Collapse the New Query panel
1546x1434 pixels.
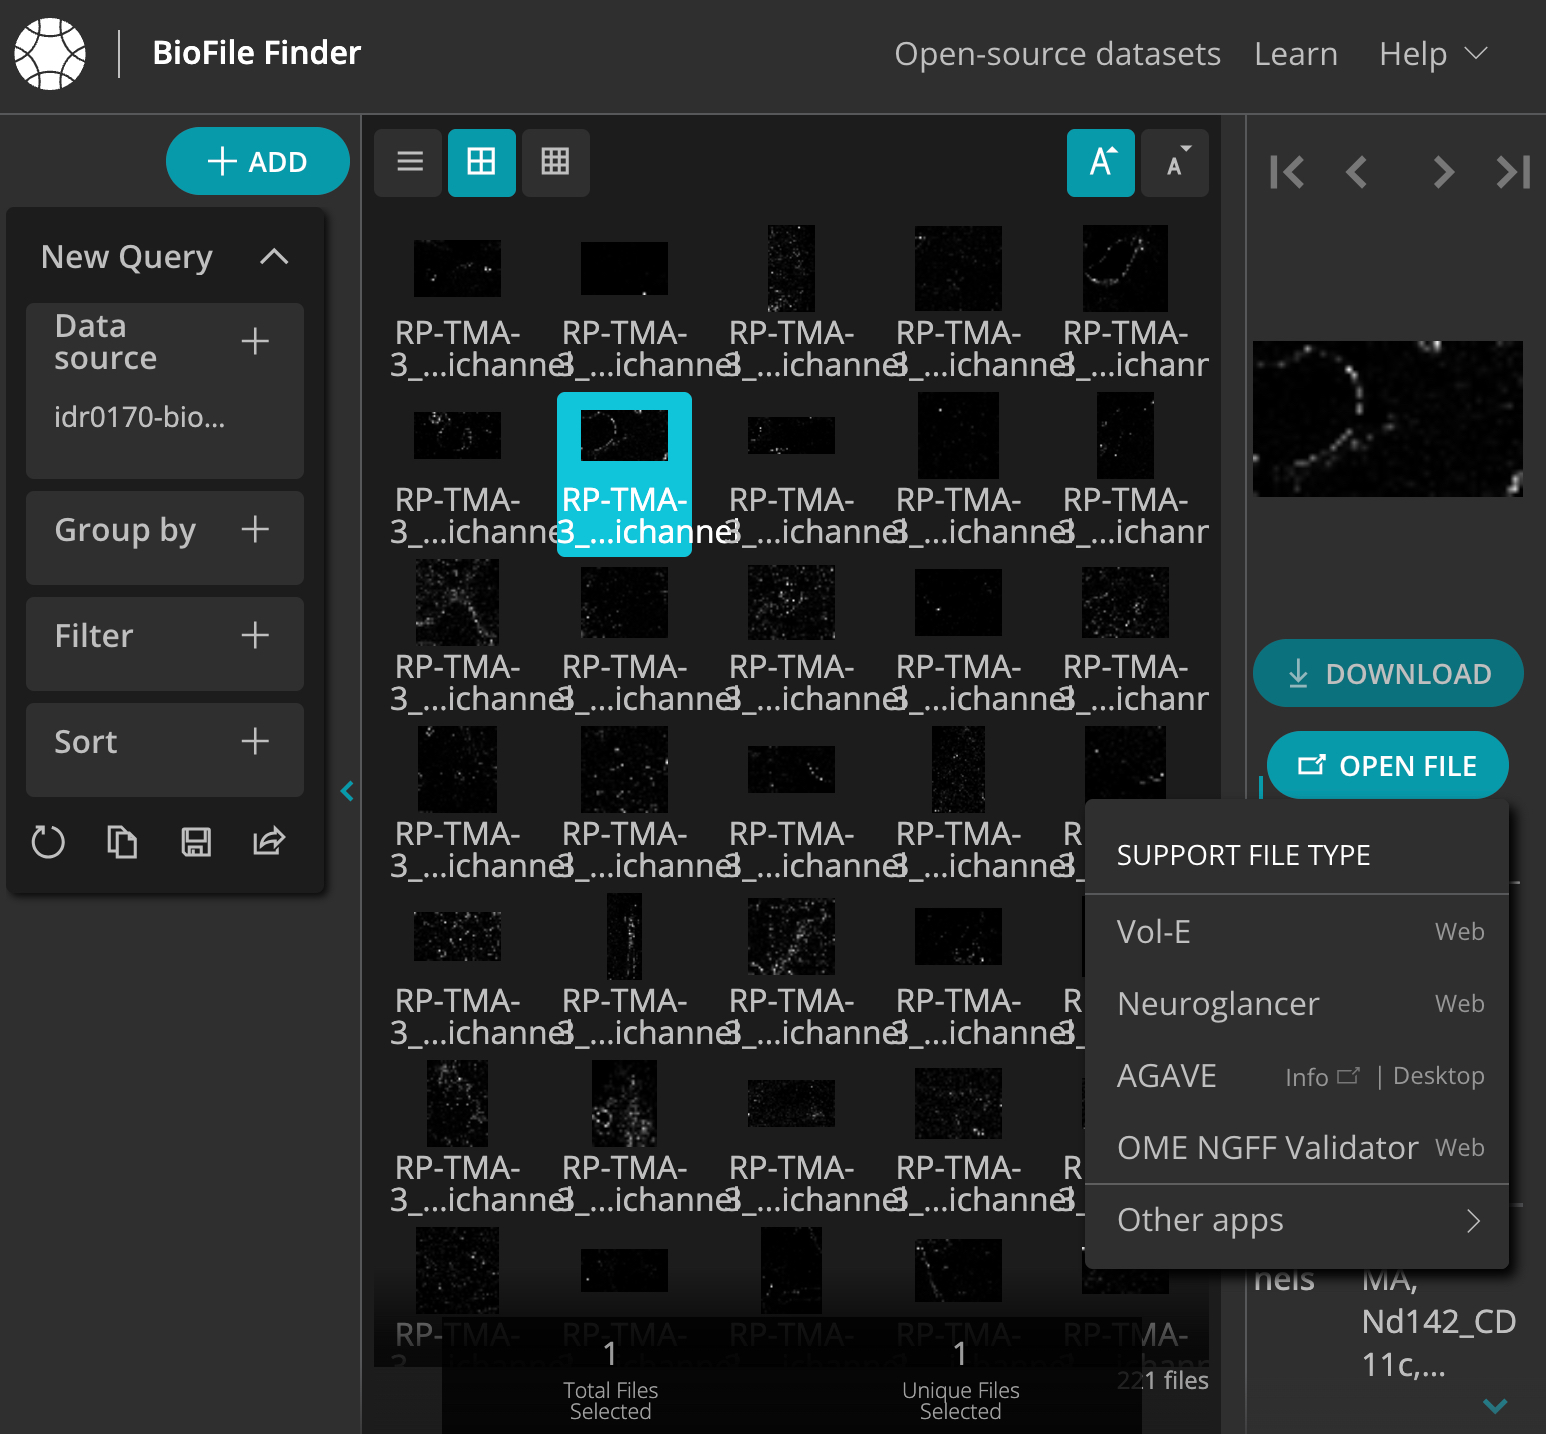[x=274, y=257]
